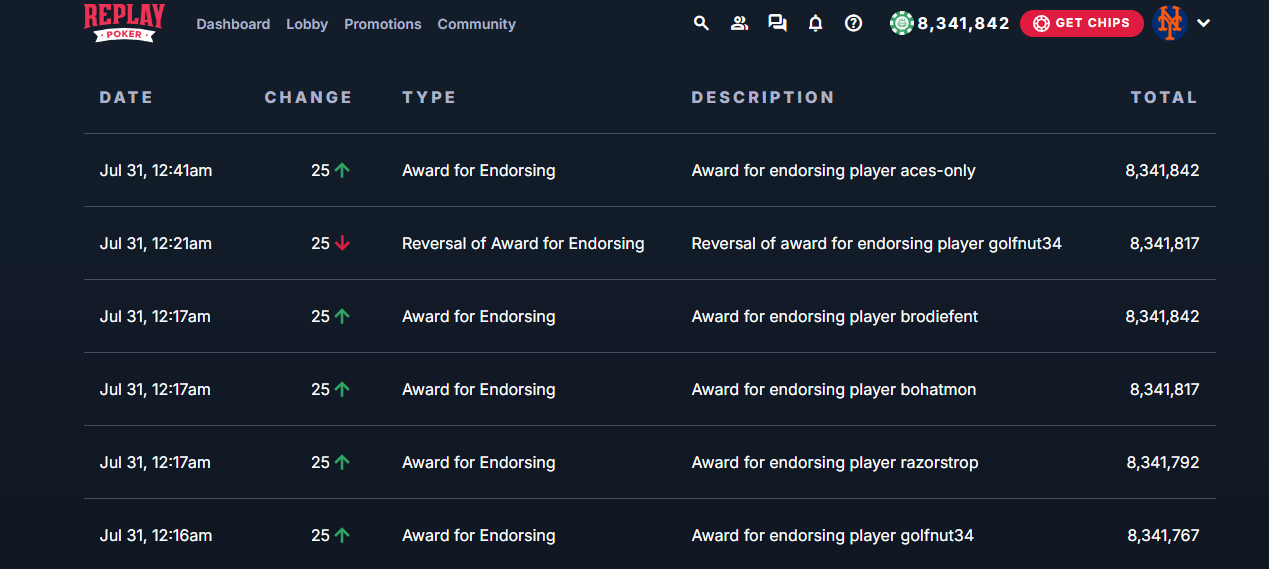Click the Mets profile avatar

[x=1169, y=23]
